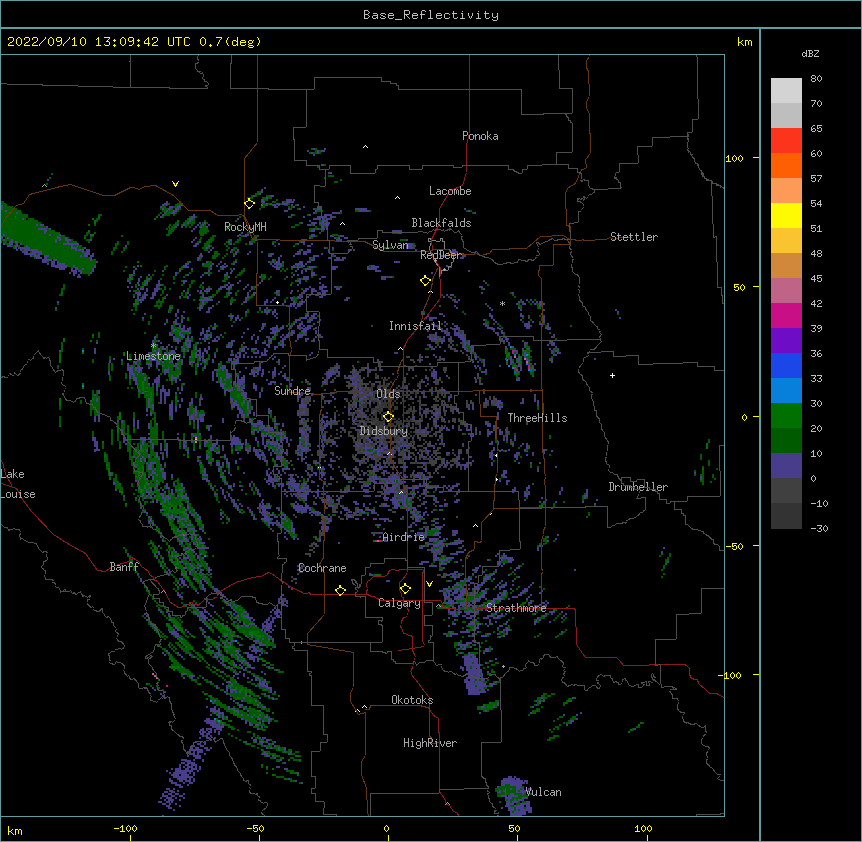The width and height of the screenshot is (862, 842).
Task: Click the -100 tick on the right axis
Action: tap(731, 675)
